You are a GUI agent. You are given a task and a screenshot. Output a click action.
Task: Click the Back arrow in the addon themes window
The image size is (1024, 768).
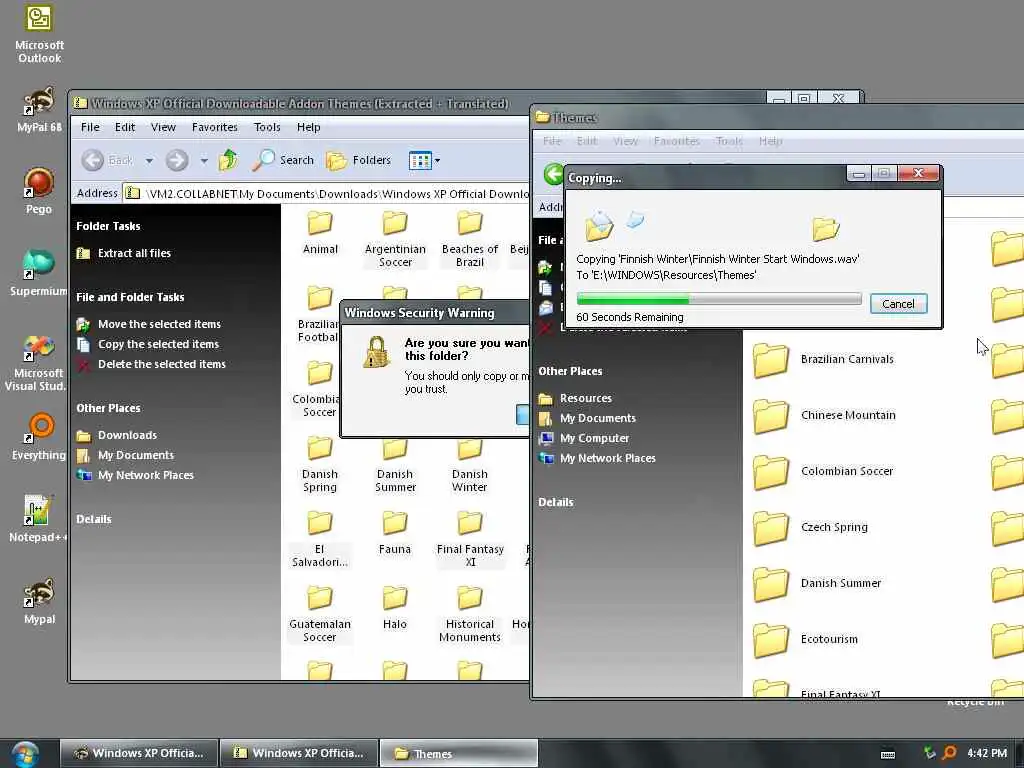coord(93,160)
